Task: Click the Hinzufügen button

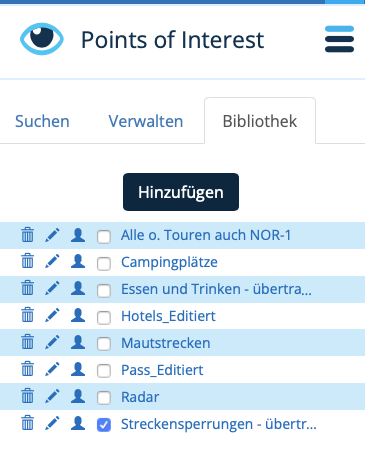Action: 181,192
